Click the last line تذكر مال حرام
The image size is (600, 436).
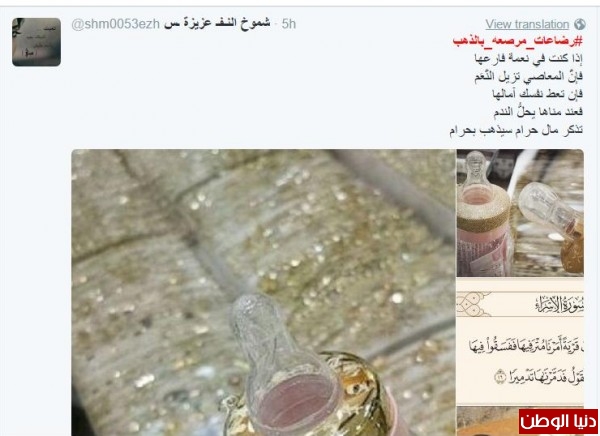point(516,130)
